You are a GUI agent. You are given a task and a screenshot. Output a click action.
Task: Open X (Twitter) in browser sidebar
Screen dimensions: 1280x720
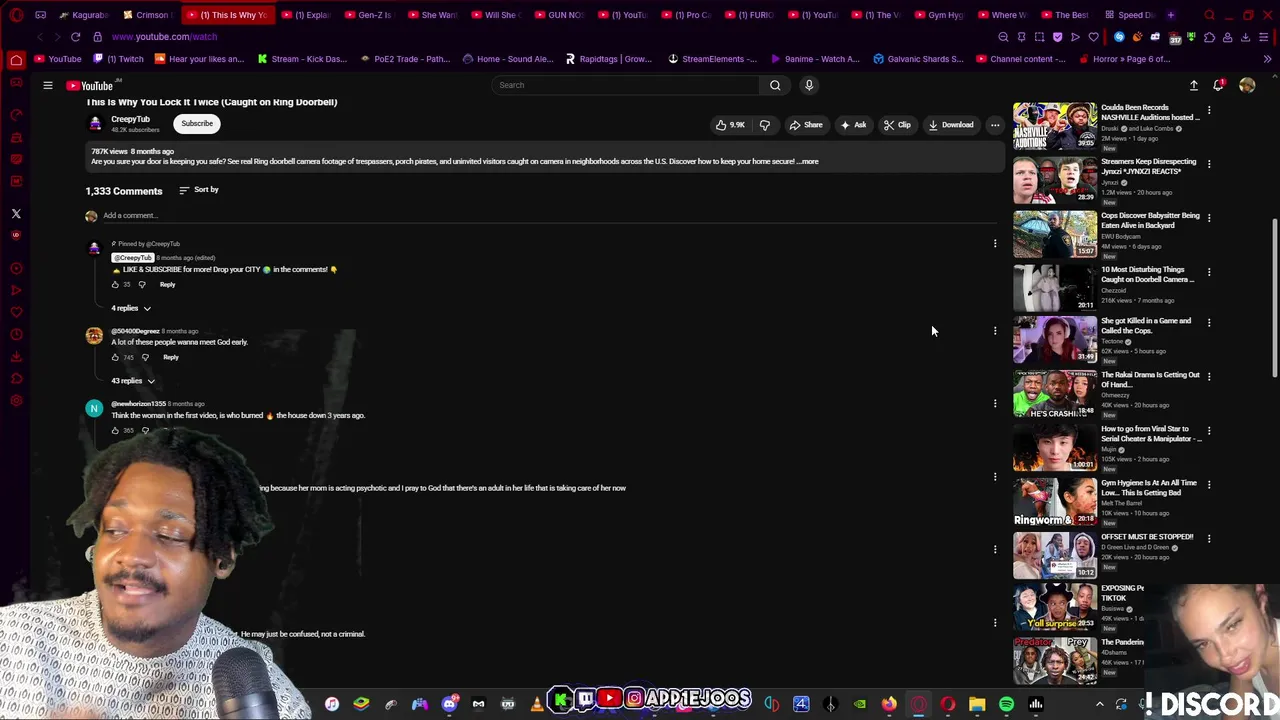tap(16, 214)
